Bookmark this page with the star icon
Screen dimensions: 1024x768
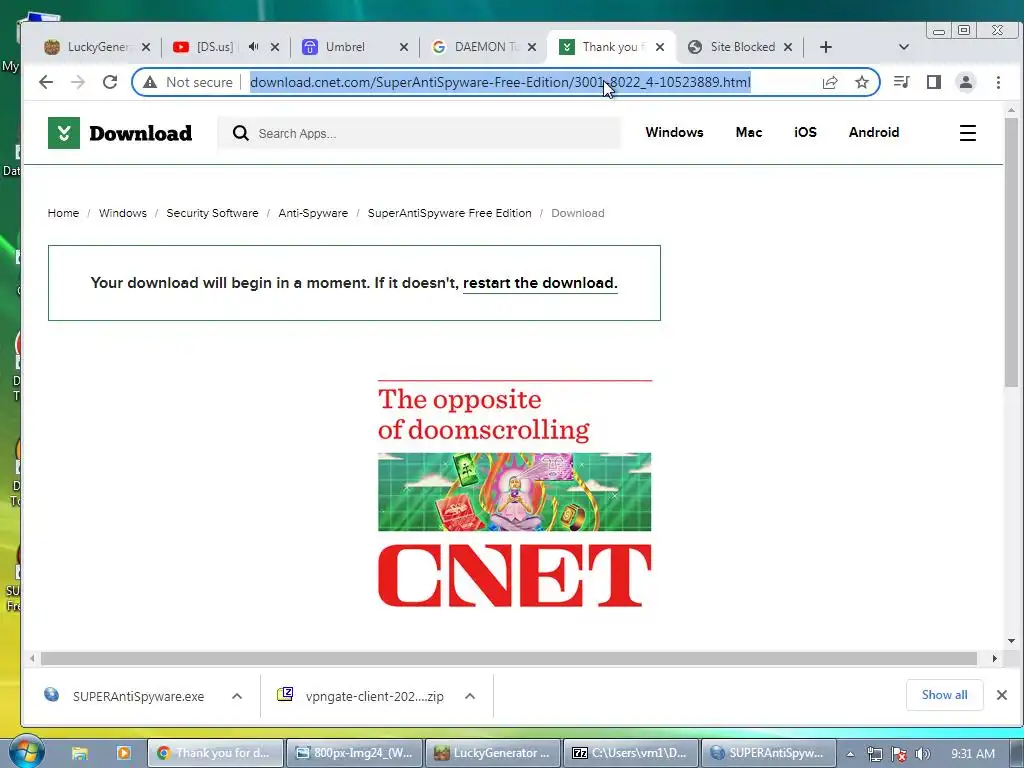(862, 82)
